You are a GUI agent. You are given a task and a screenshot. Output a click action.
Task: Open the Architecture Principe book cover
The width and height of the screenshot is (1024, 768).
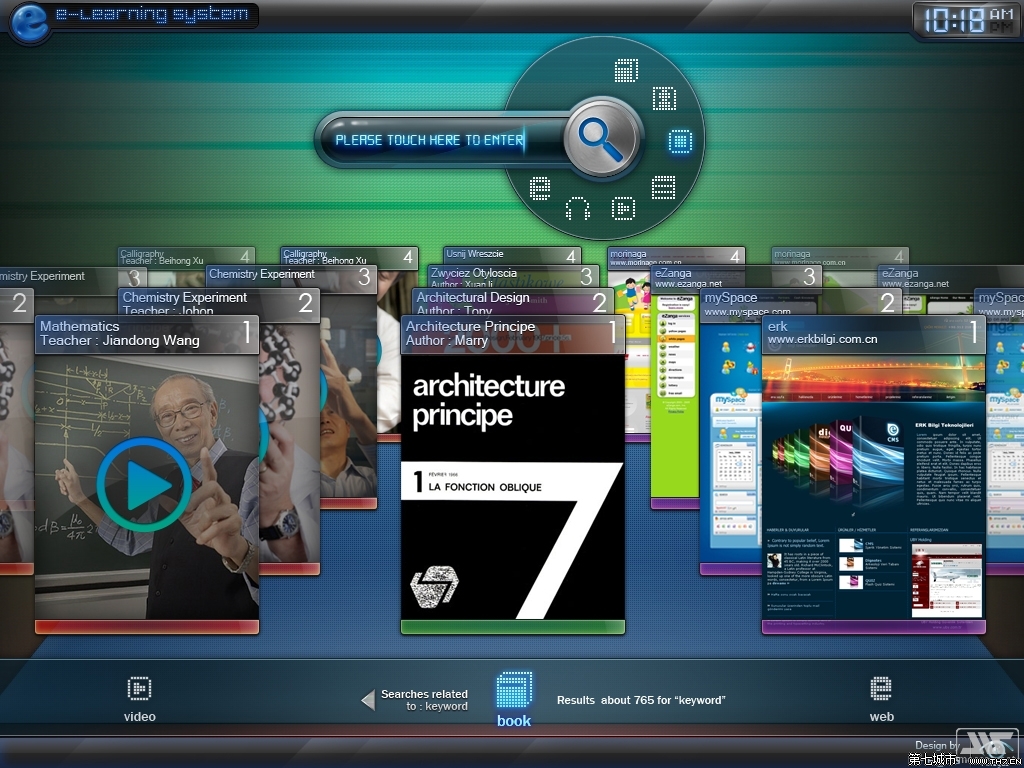point(512,490)
